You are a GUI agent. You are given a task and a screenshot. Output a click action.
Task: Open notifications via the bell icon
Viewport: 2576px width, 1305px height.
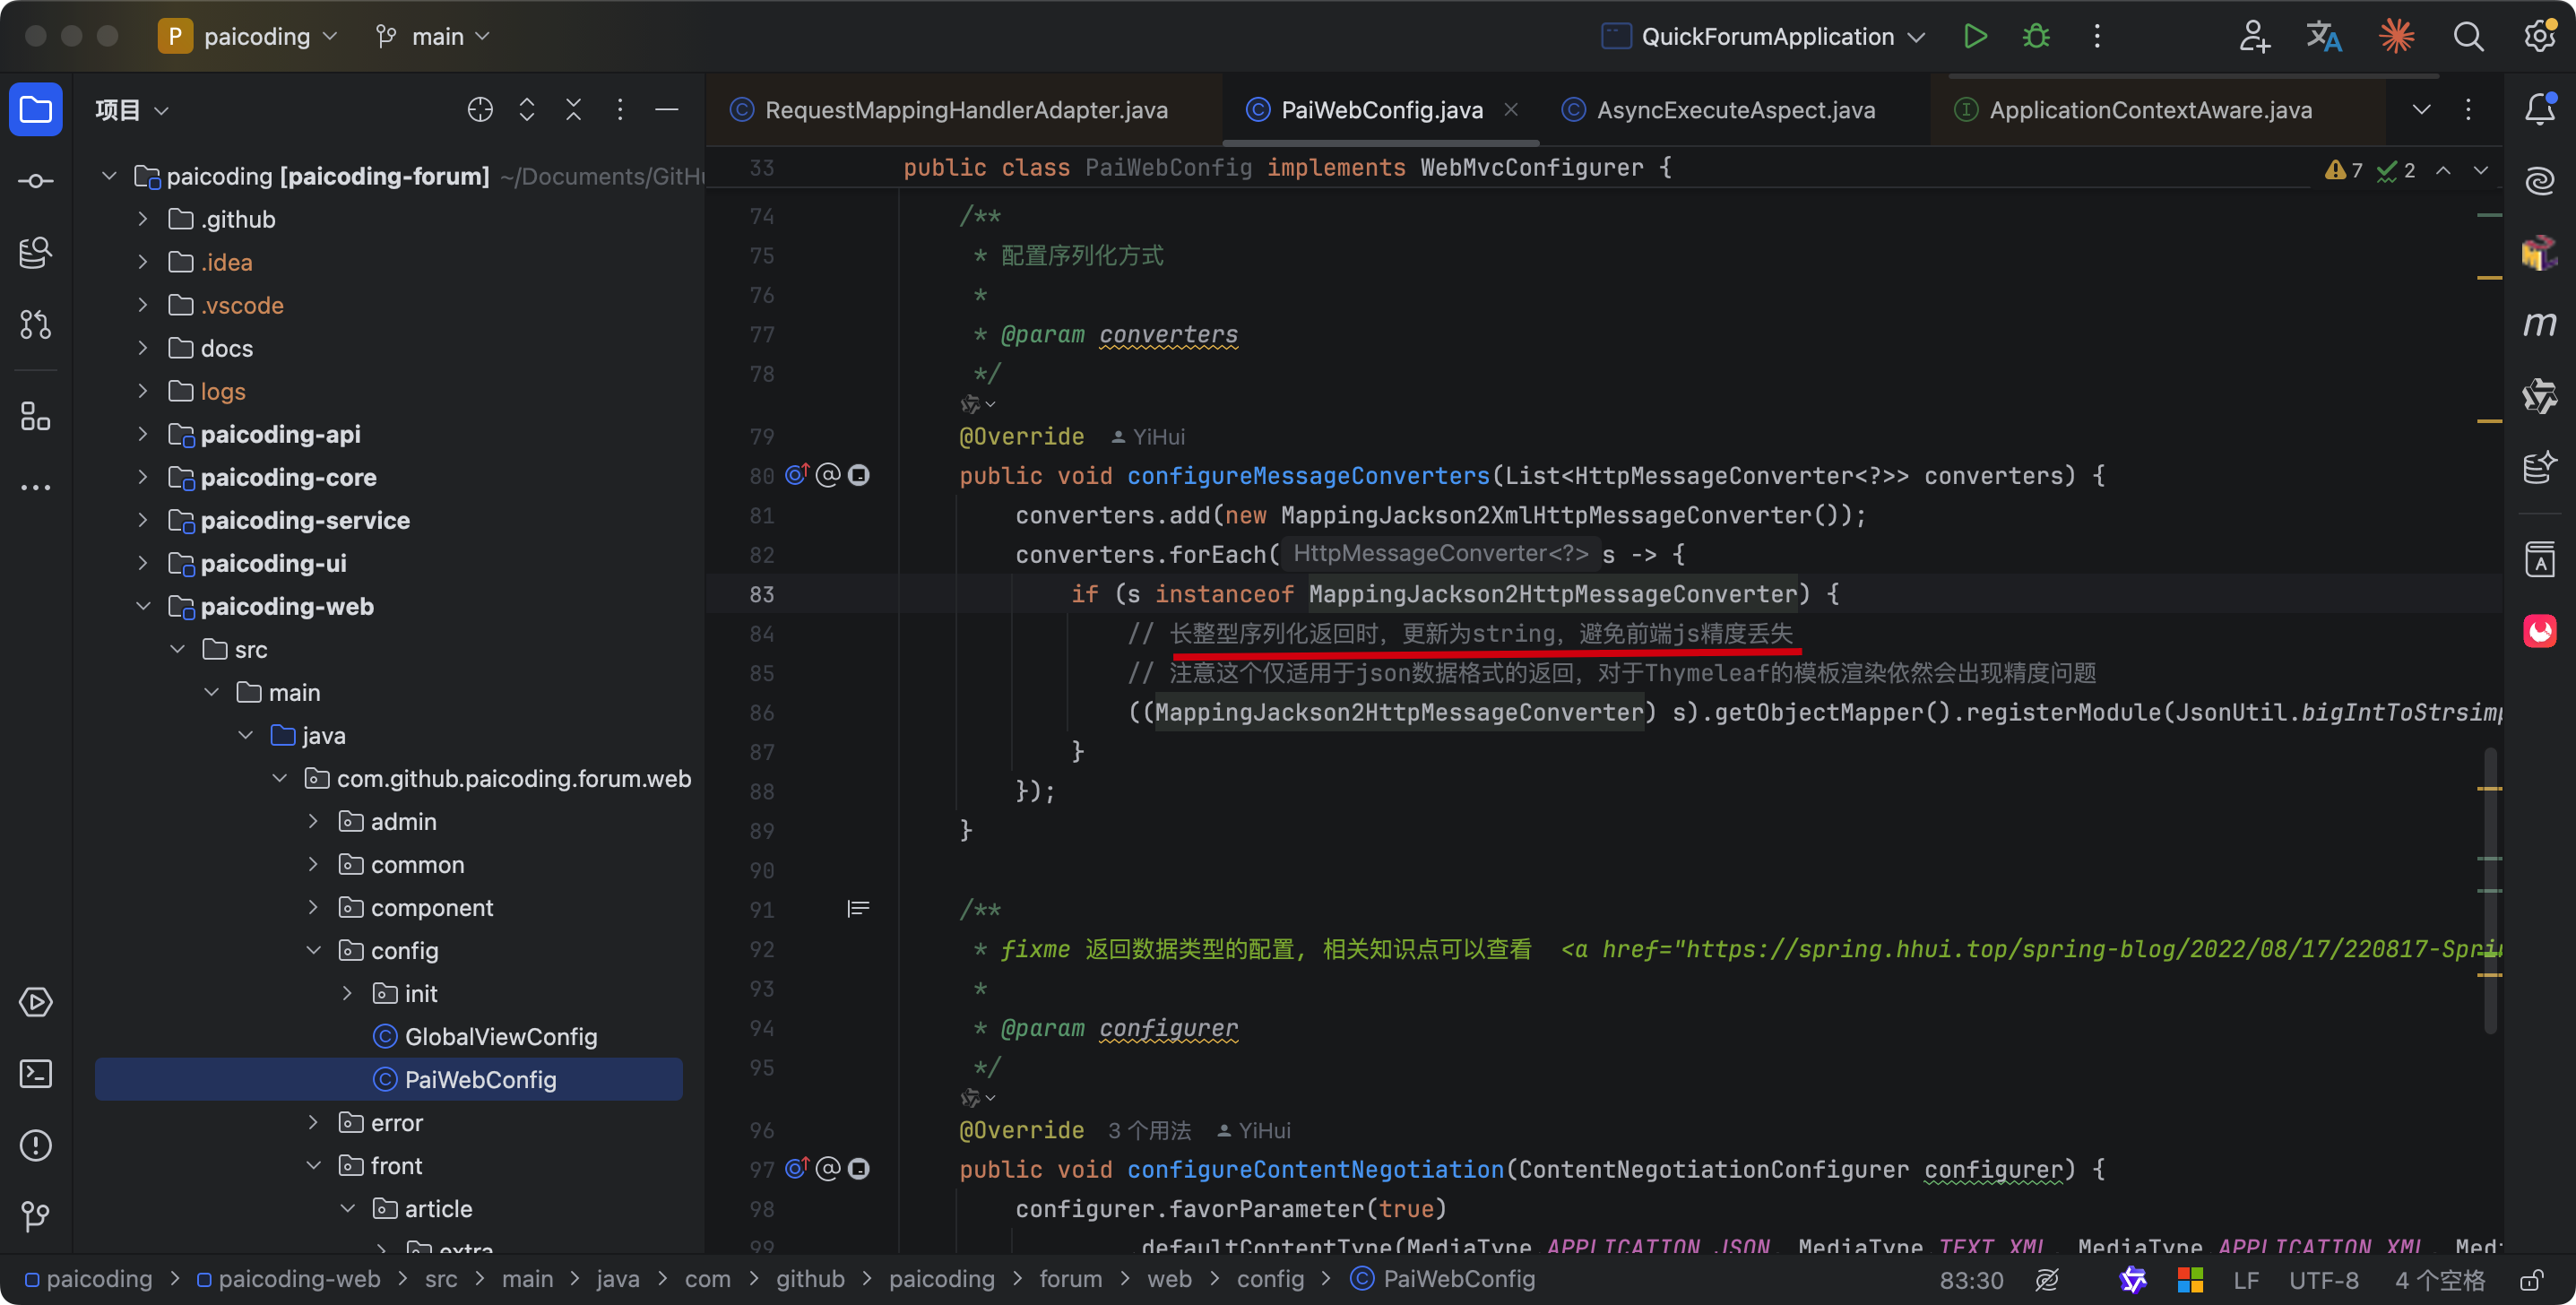click(2541, 109)
